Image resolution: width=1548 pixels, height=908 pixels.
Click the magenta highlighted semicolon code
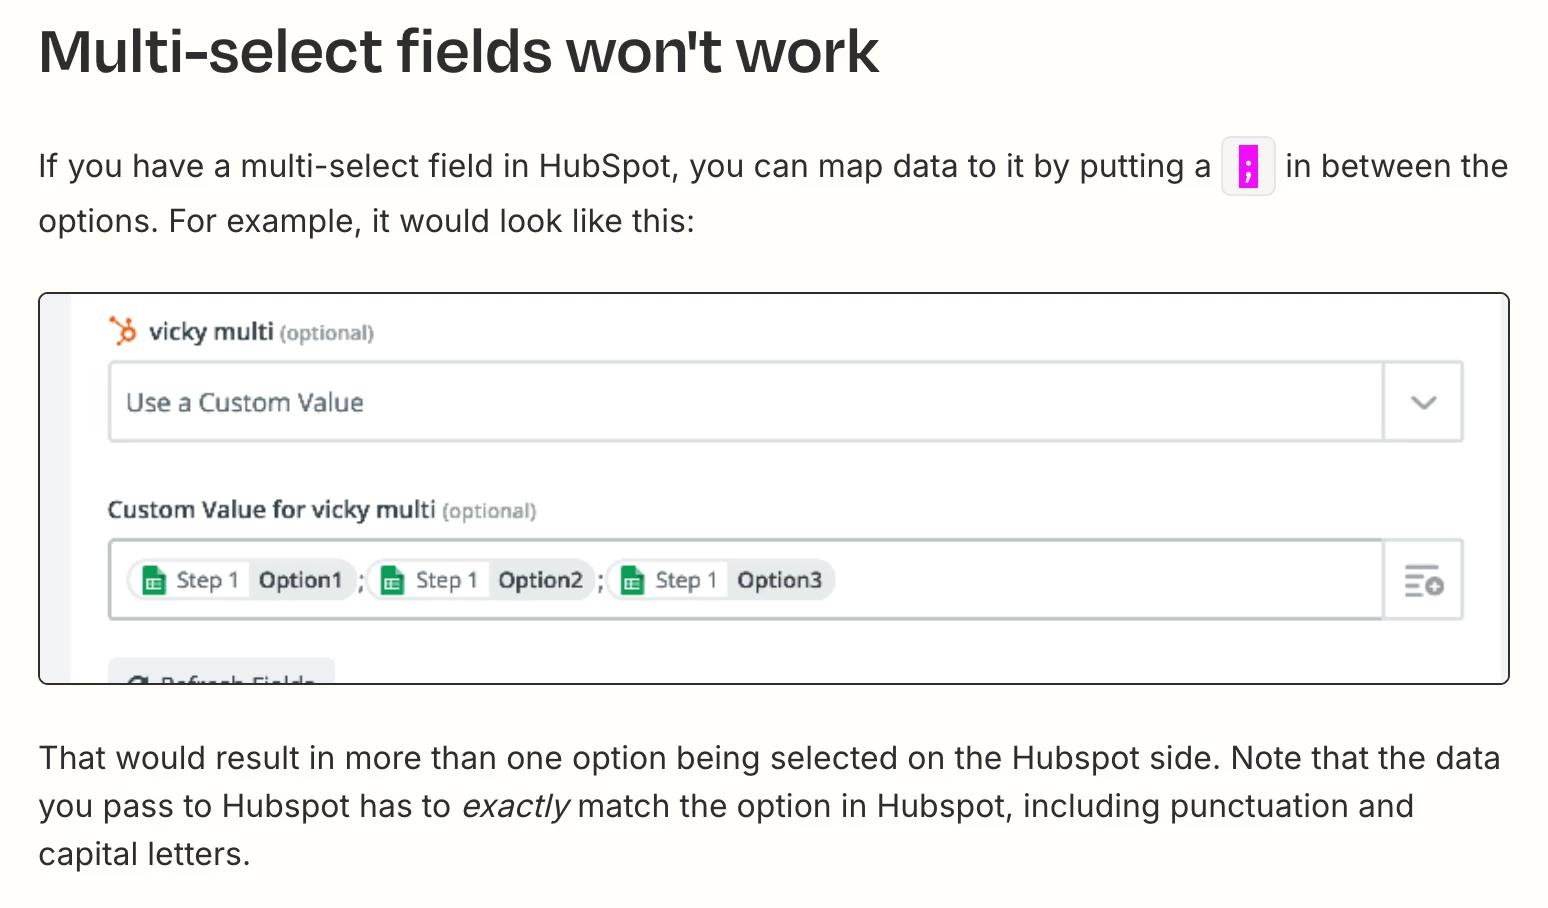pyautogui.click(x=1248, y=166)
